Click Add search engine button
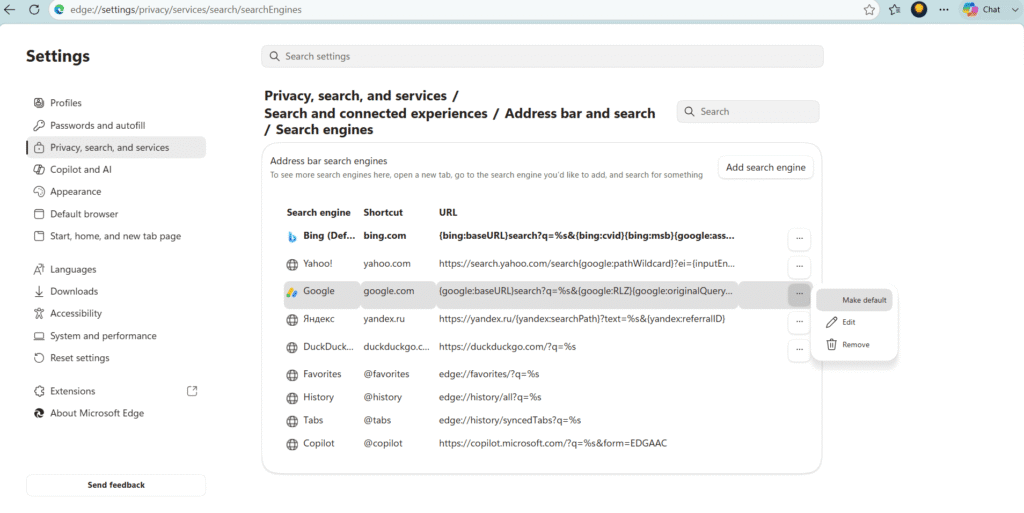1024x513 pixels. coord(765,168)
